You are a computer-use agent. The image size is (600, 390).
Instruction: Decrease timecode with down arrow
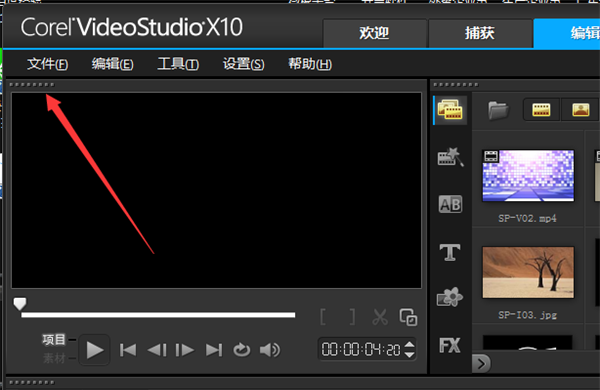[409, 354]
